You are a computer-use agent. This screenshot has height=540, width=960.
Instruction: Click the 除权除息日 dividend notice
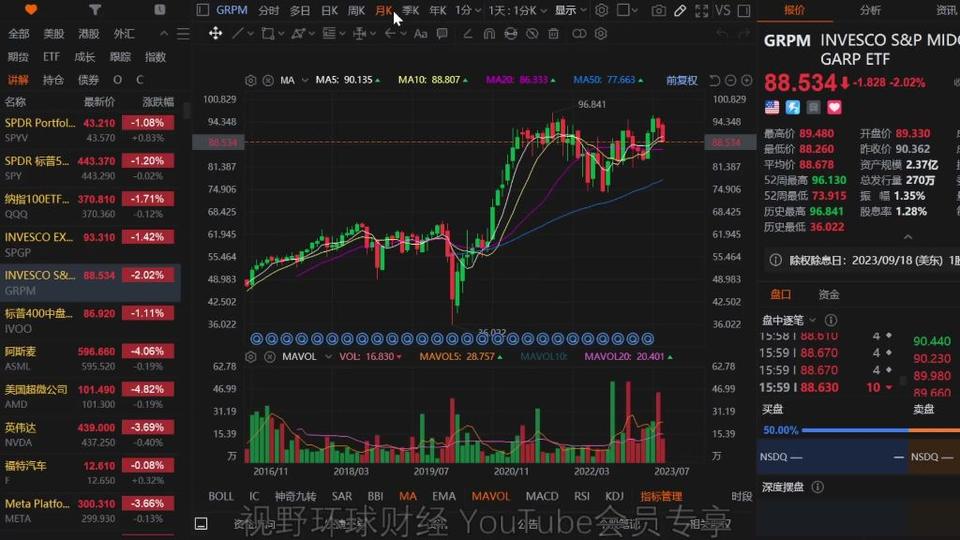coord(863,260)
